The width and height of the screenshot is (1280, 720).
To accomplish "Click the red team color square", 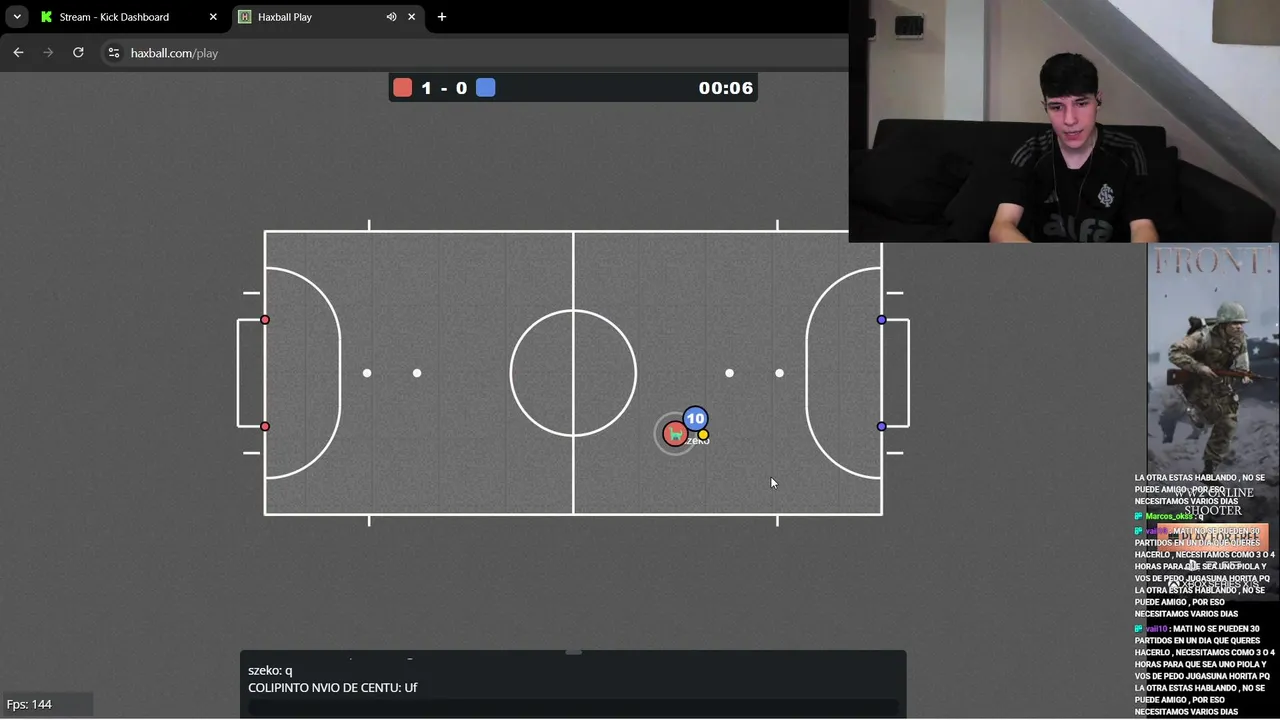I will point(402,88).
